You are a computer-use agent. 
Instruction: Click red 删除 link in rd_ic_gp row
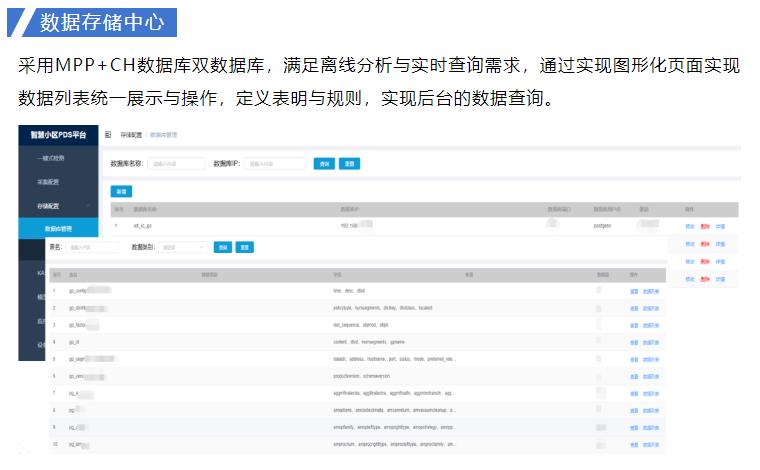(705, 227)
